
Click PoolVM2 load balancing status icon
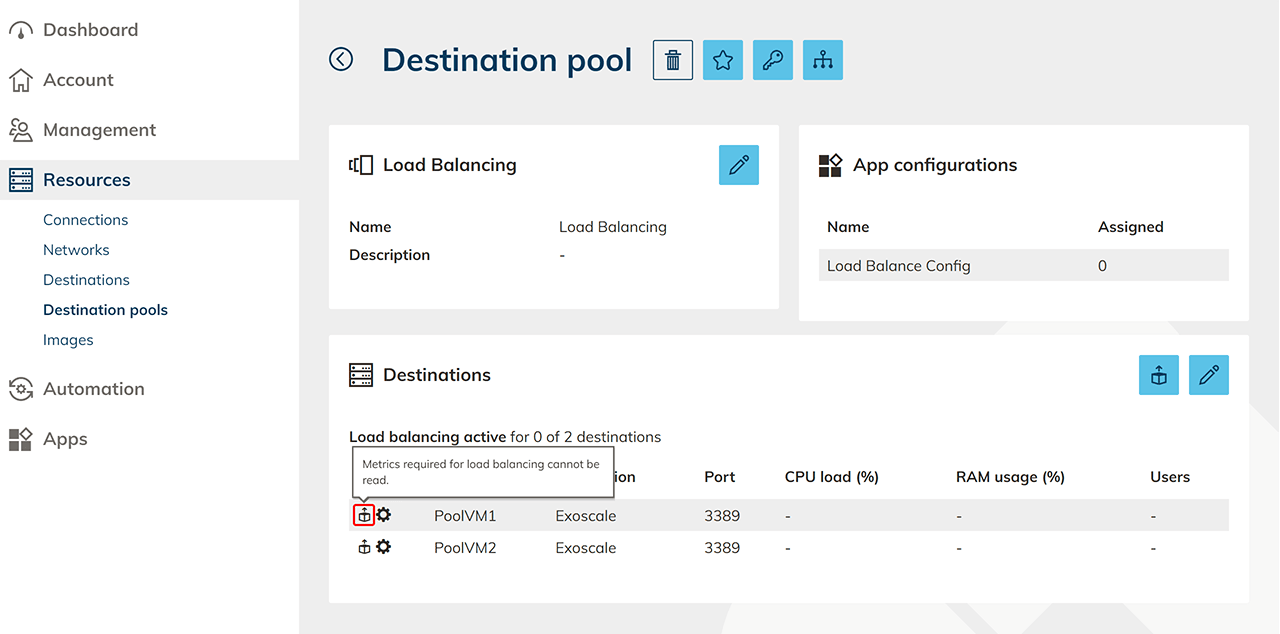point(364,547)
